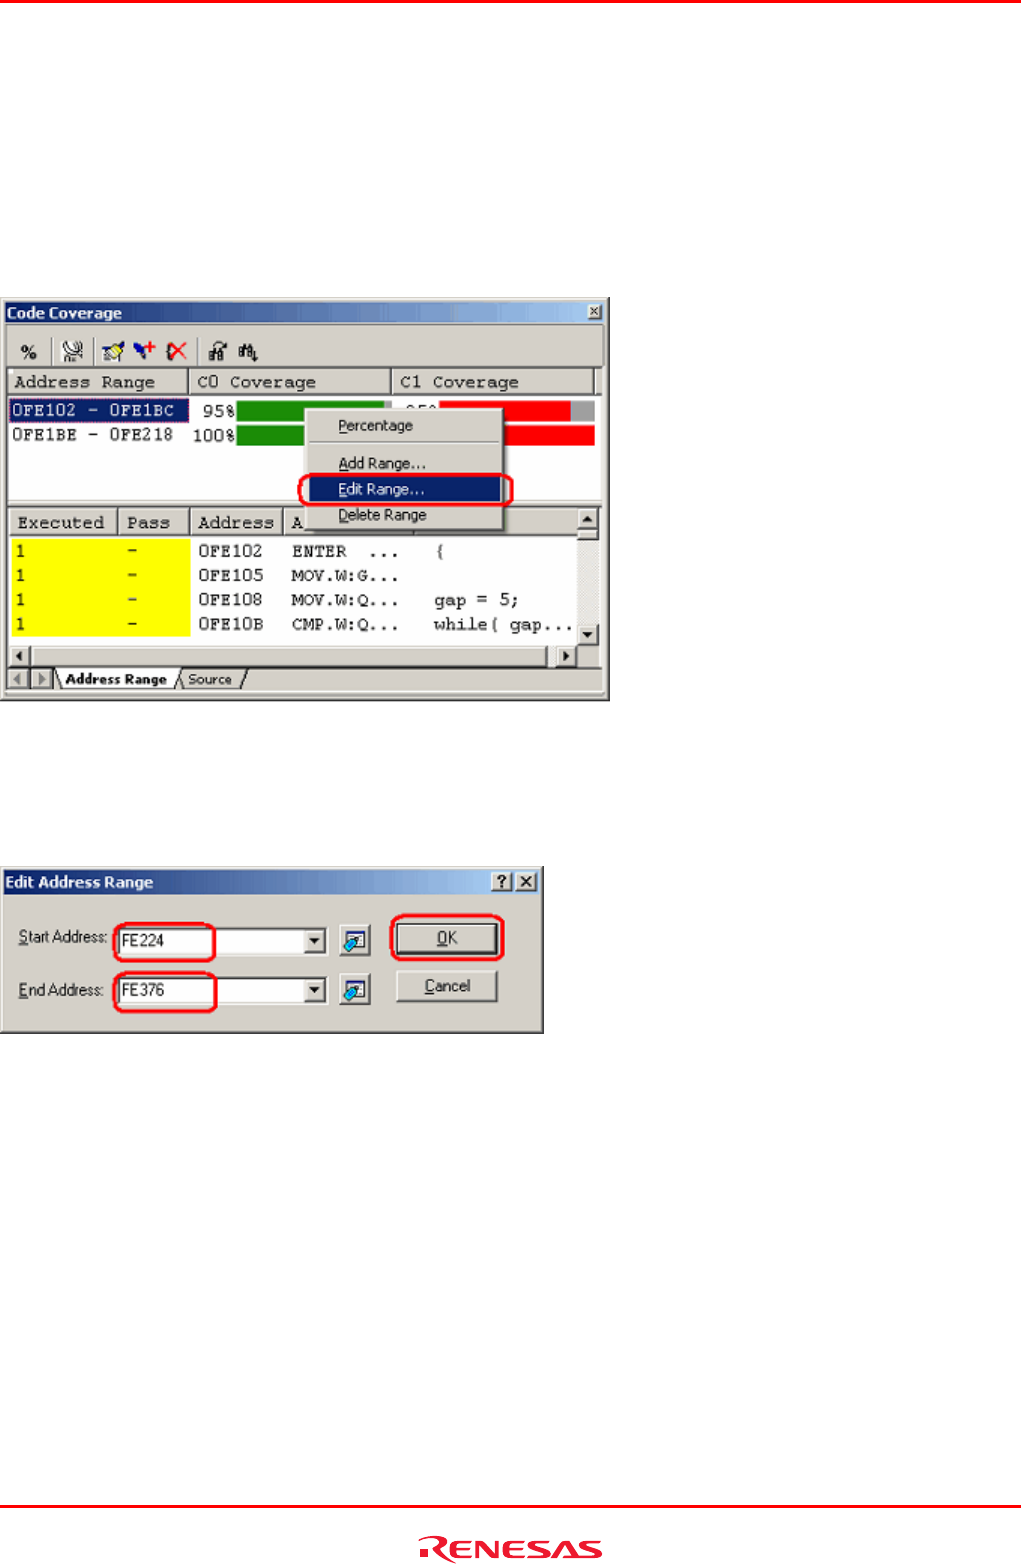Click the Edit Range pencil toolbar icon

click(x=113, y=351)
